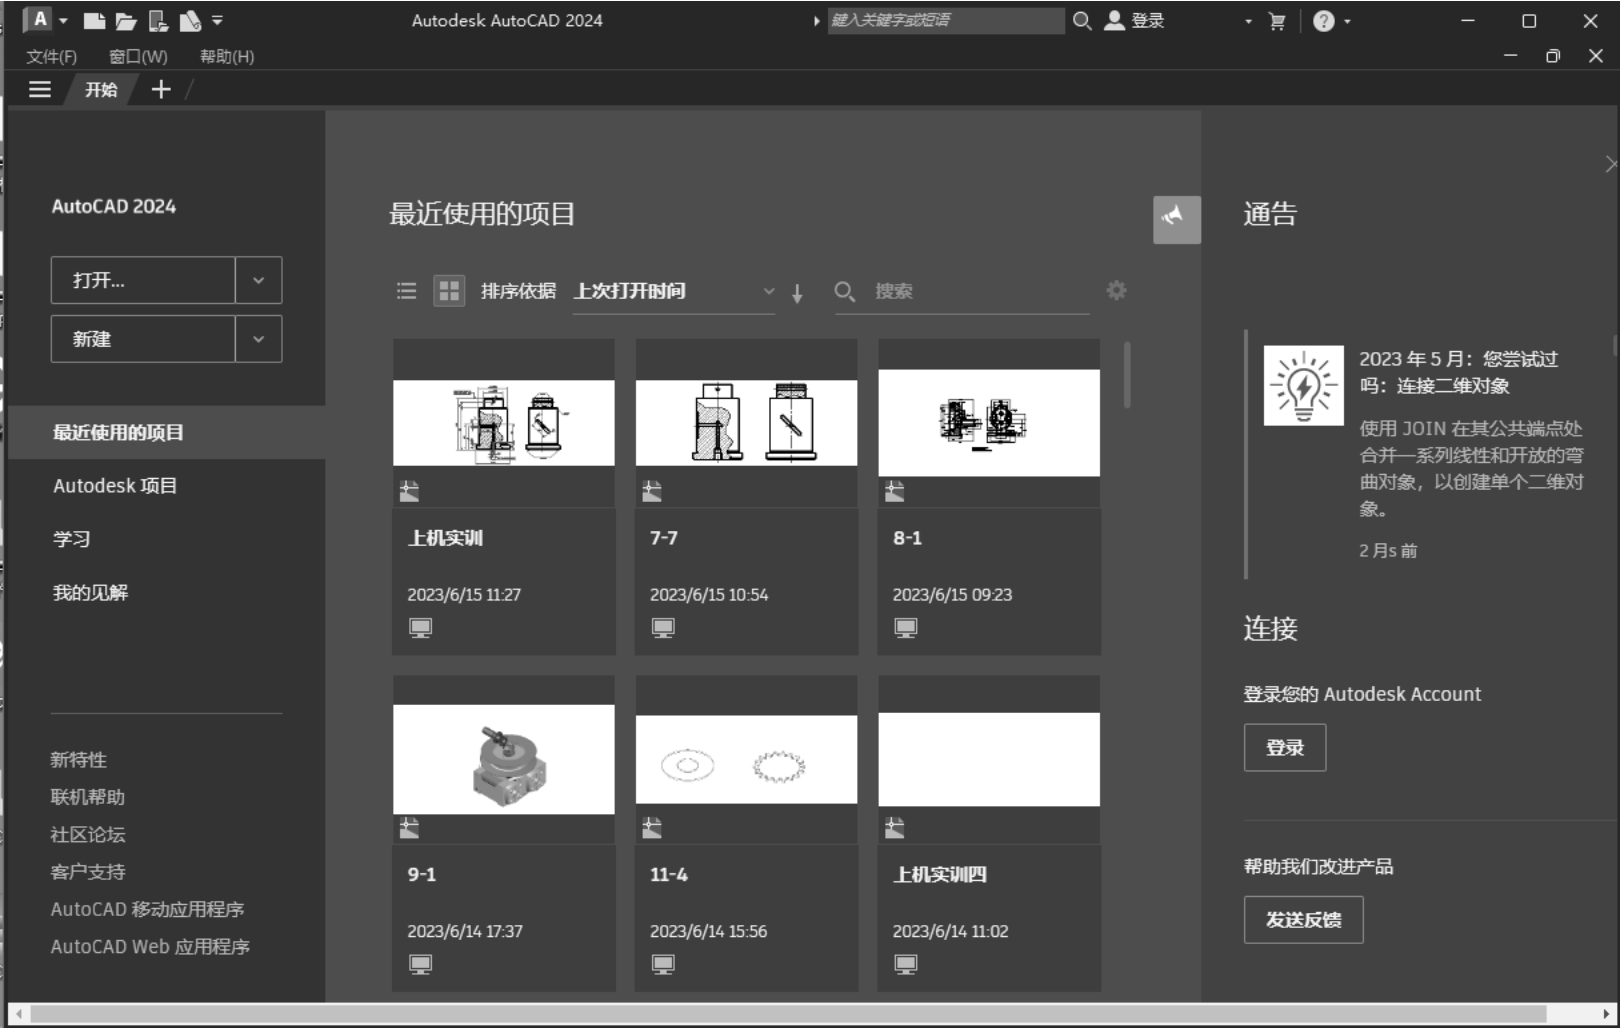
Task: Select the 开始 tab
Action: [101, 89]
